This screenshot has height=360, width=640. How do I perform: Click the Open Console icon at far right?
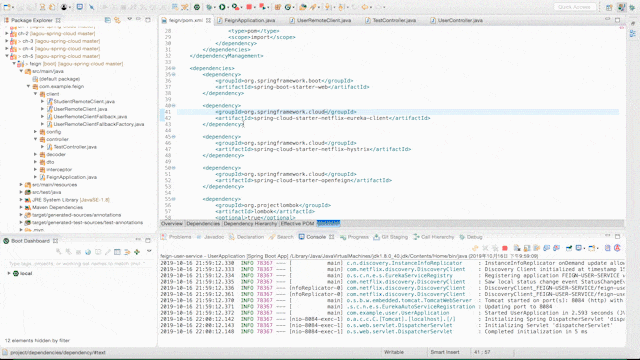[x=617, y=248]
